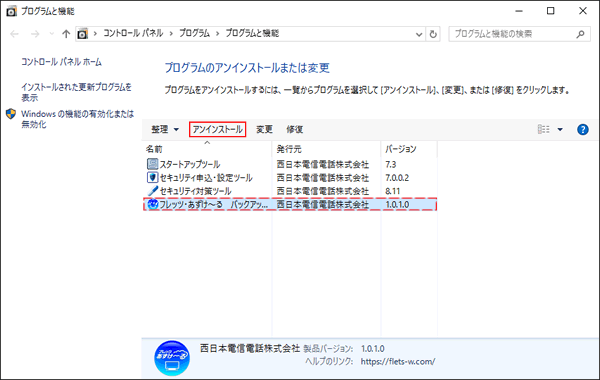Image resolution: width=600 pixels, height=380 pixels.
Task: Click the フレッツ・あずけ～る list icon
Action: click(x=153, y=204)
